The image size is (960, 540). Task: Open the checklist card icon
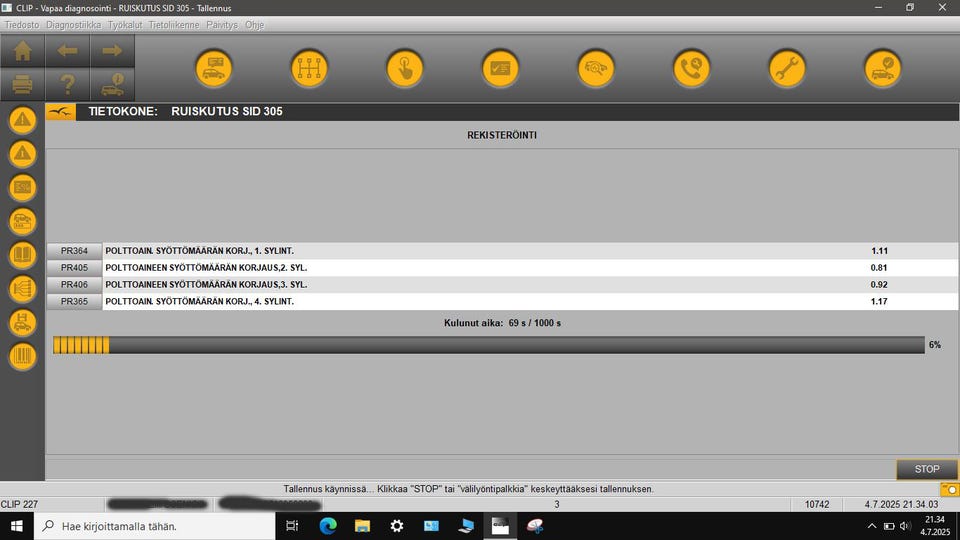(x=500, y=68)
